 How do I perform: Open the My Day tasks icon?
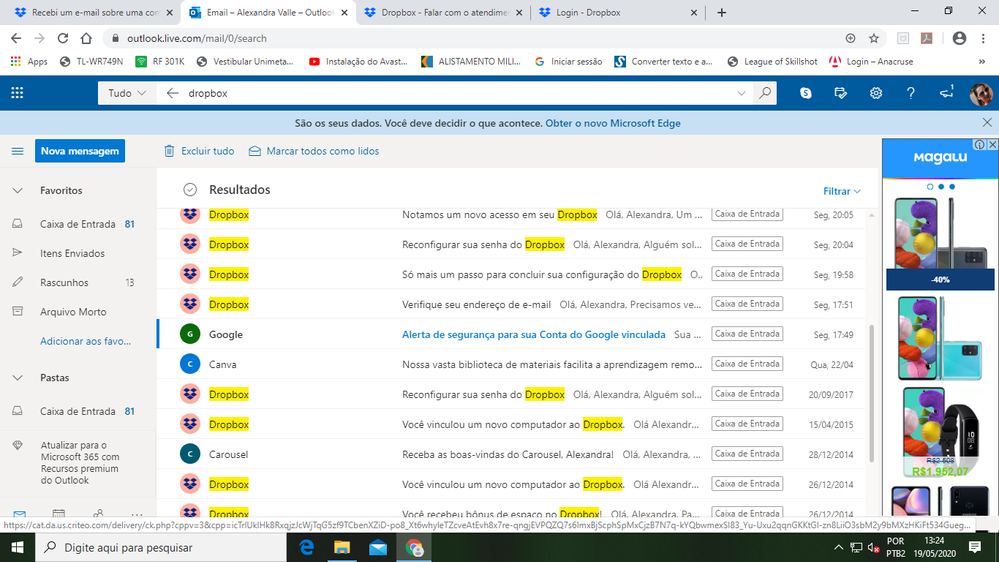pyautogui.click(x=840, y=93)
